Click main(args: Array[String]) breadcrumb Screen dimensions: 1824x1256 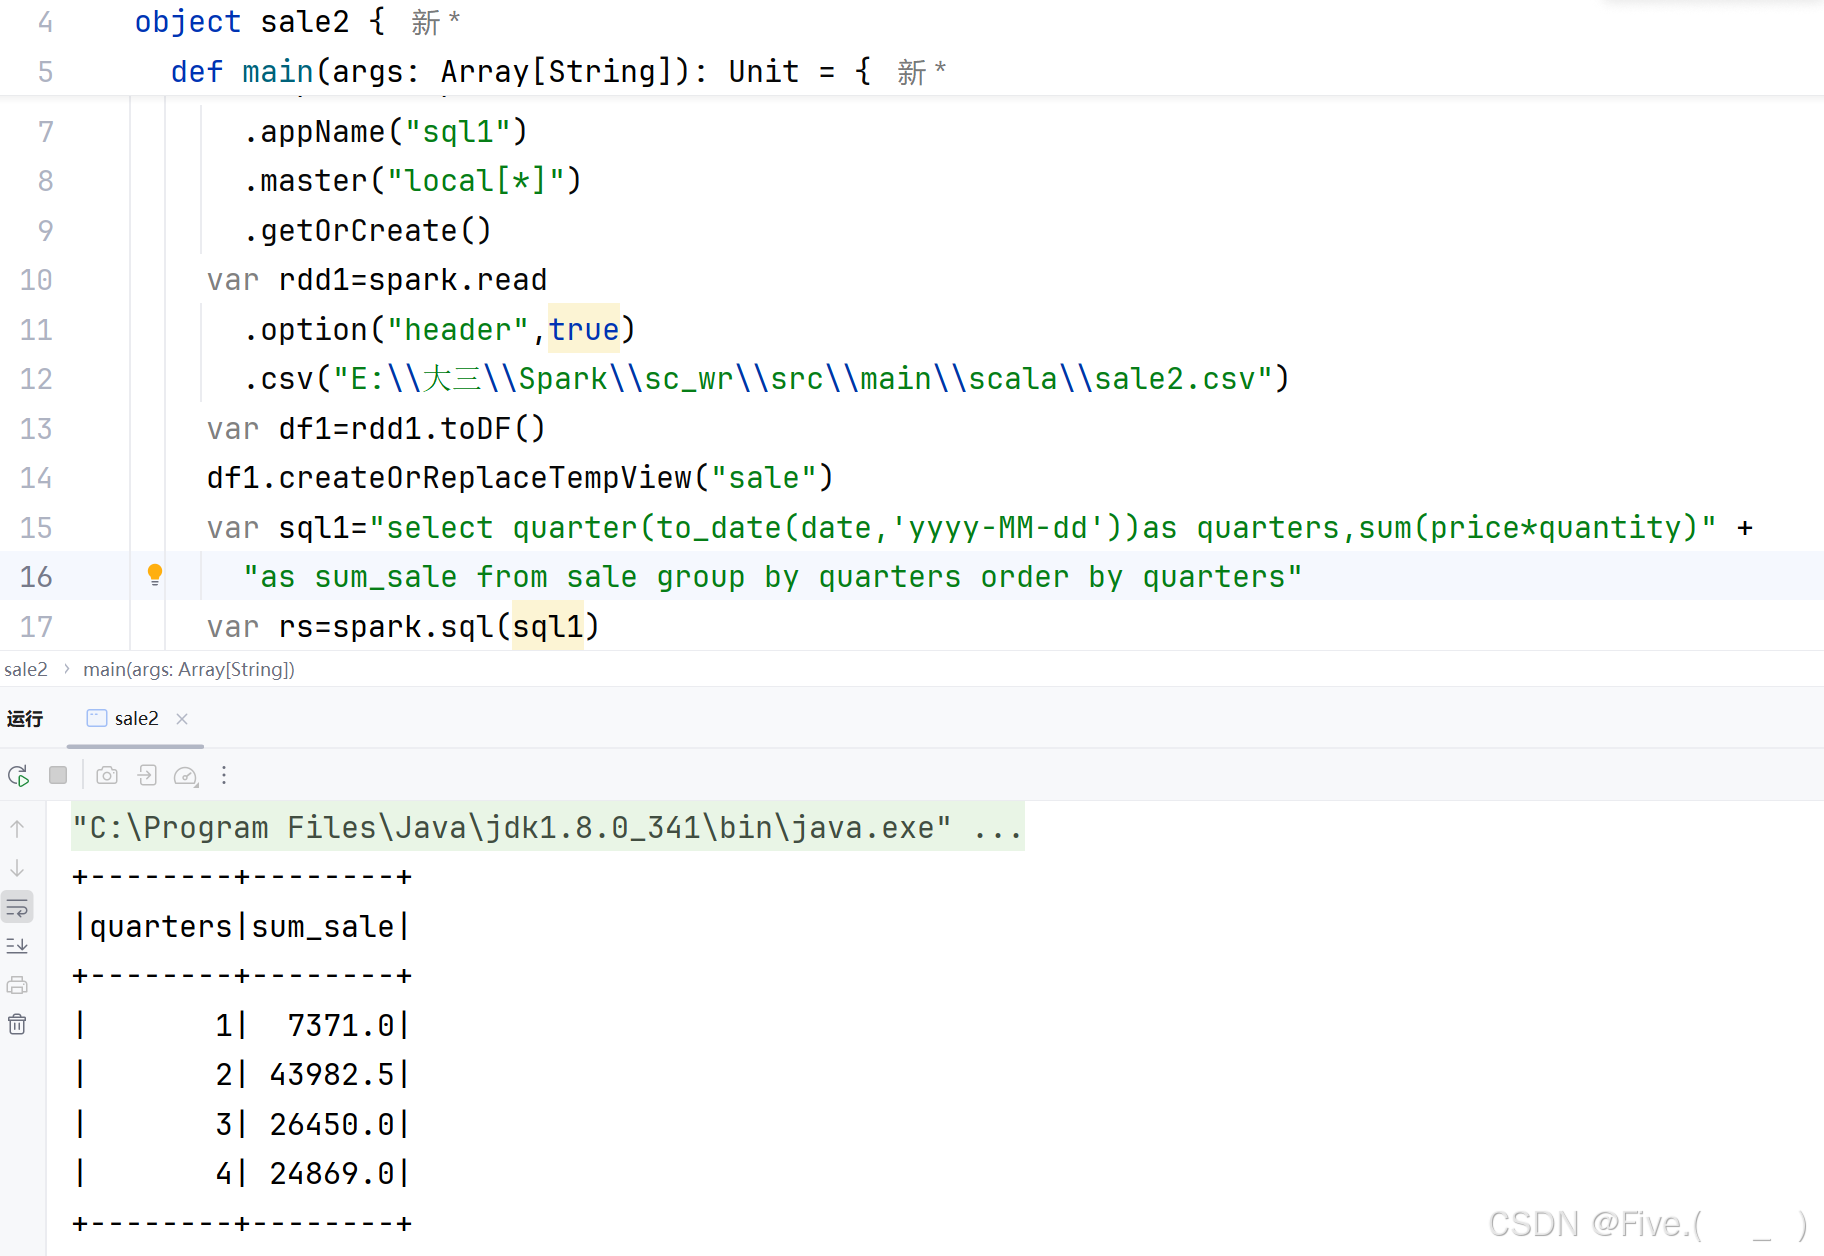tap(189, 669)
